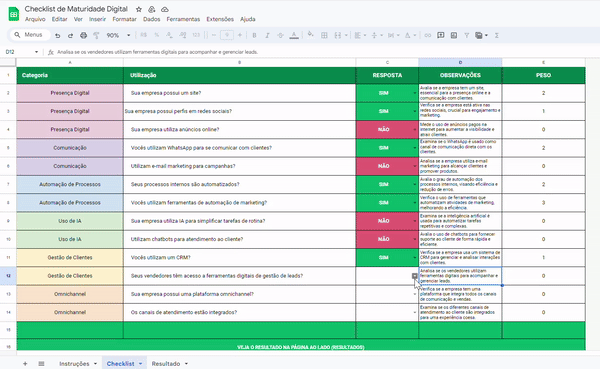Open the Ferramentas menu
600x369 pixels.
(183, 19)
